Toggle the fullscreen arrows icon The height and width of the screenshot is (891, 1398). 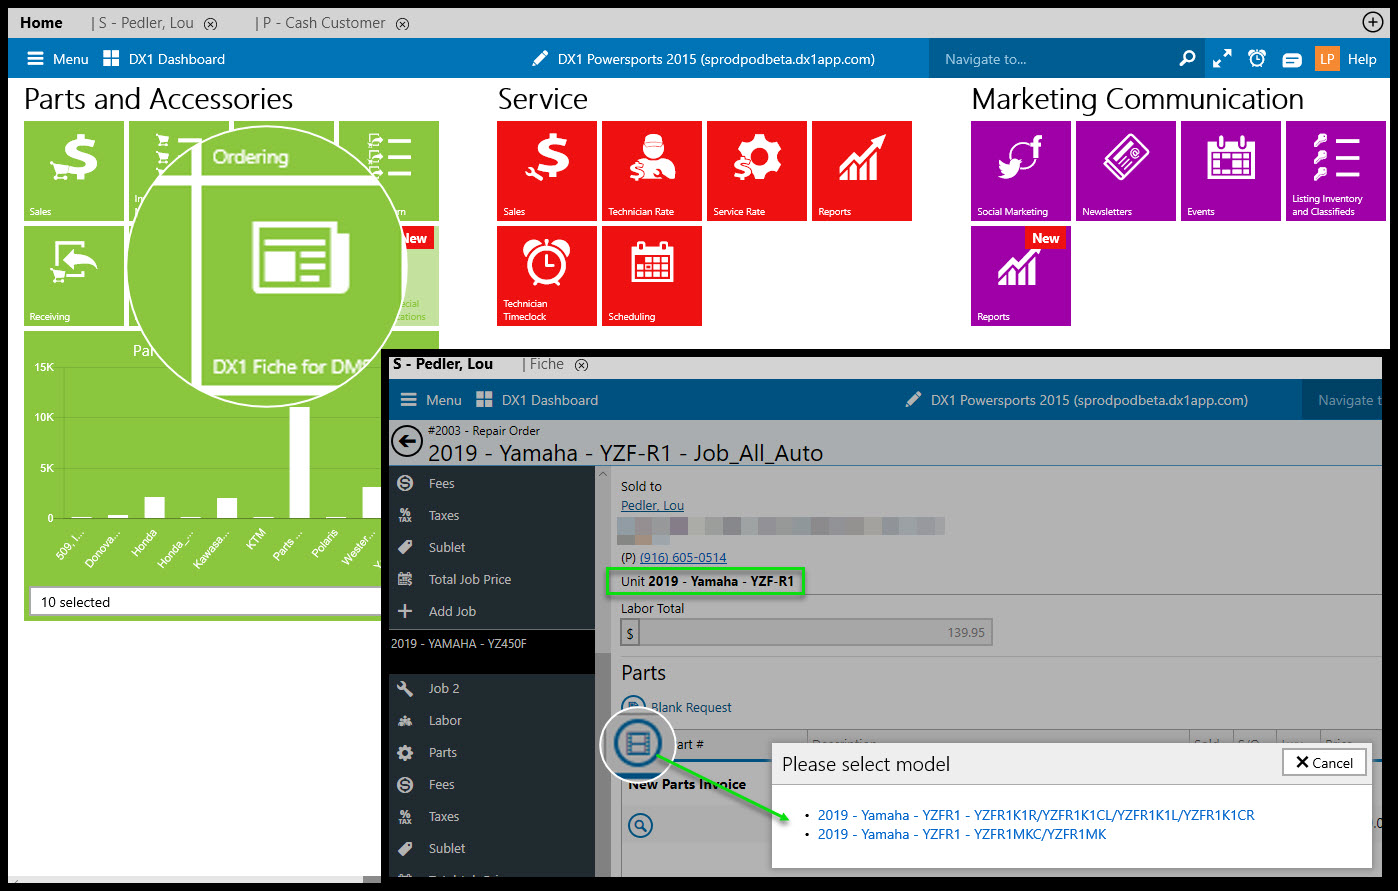pos(1222,59)
